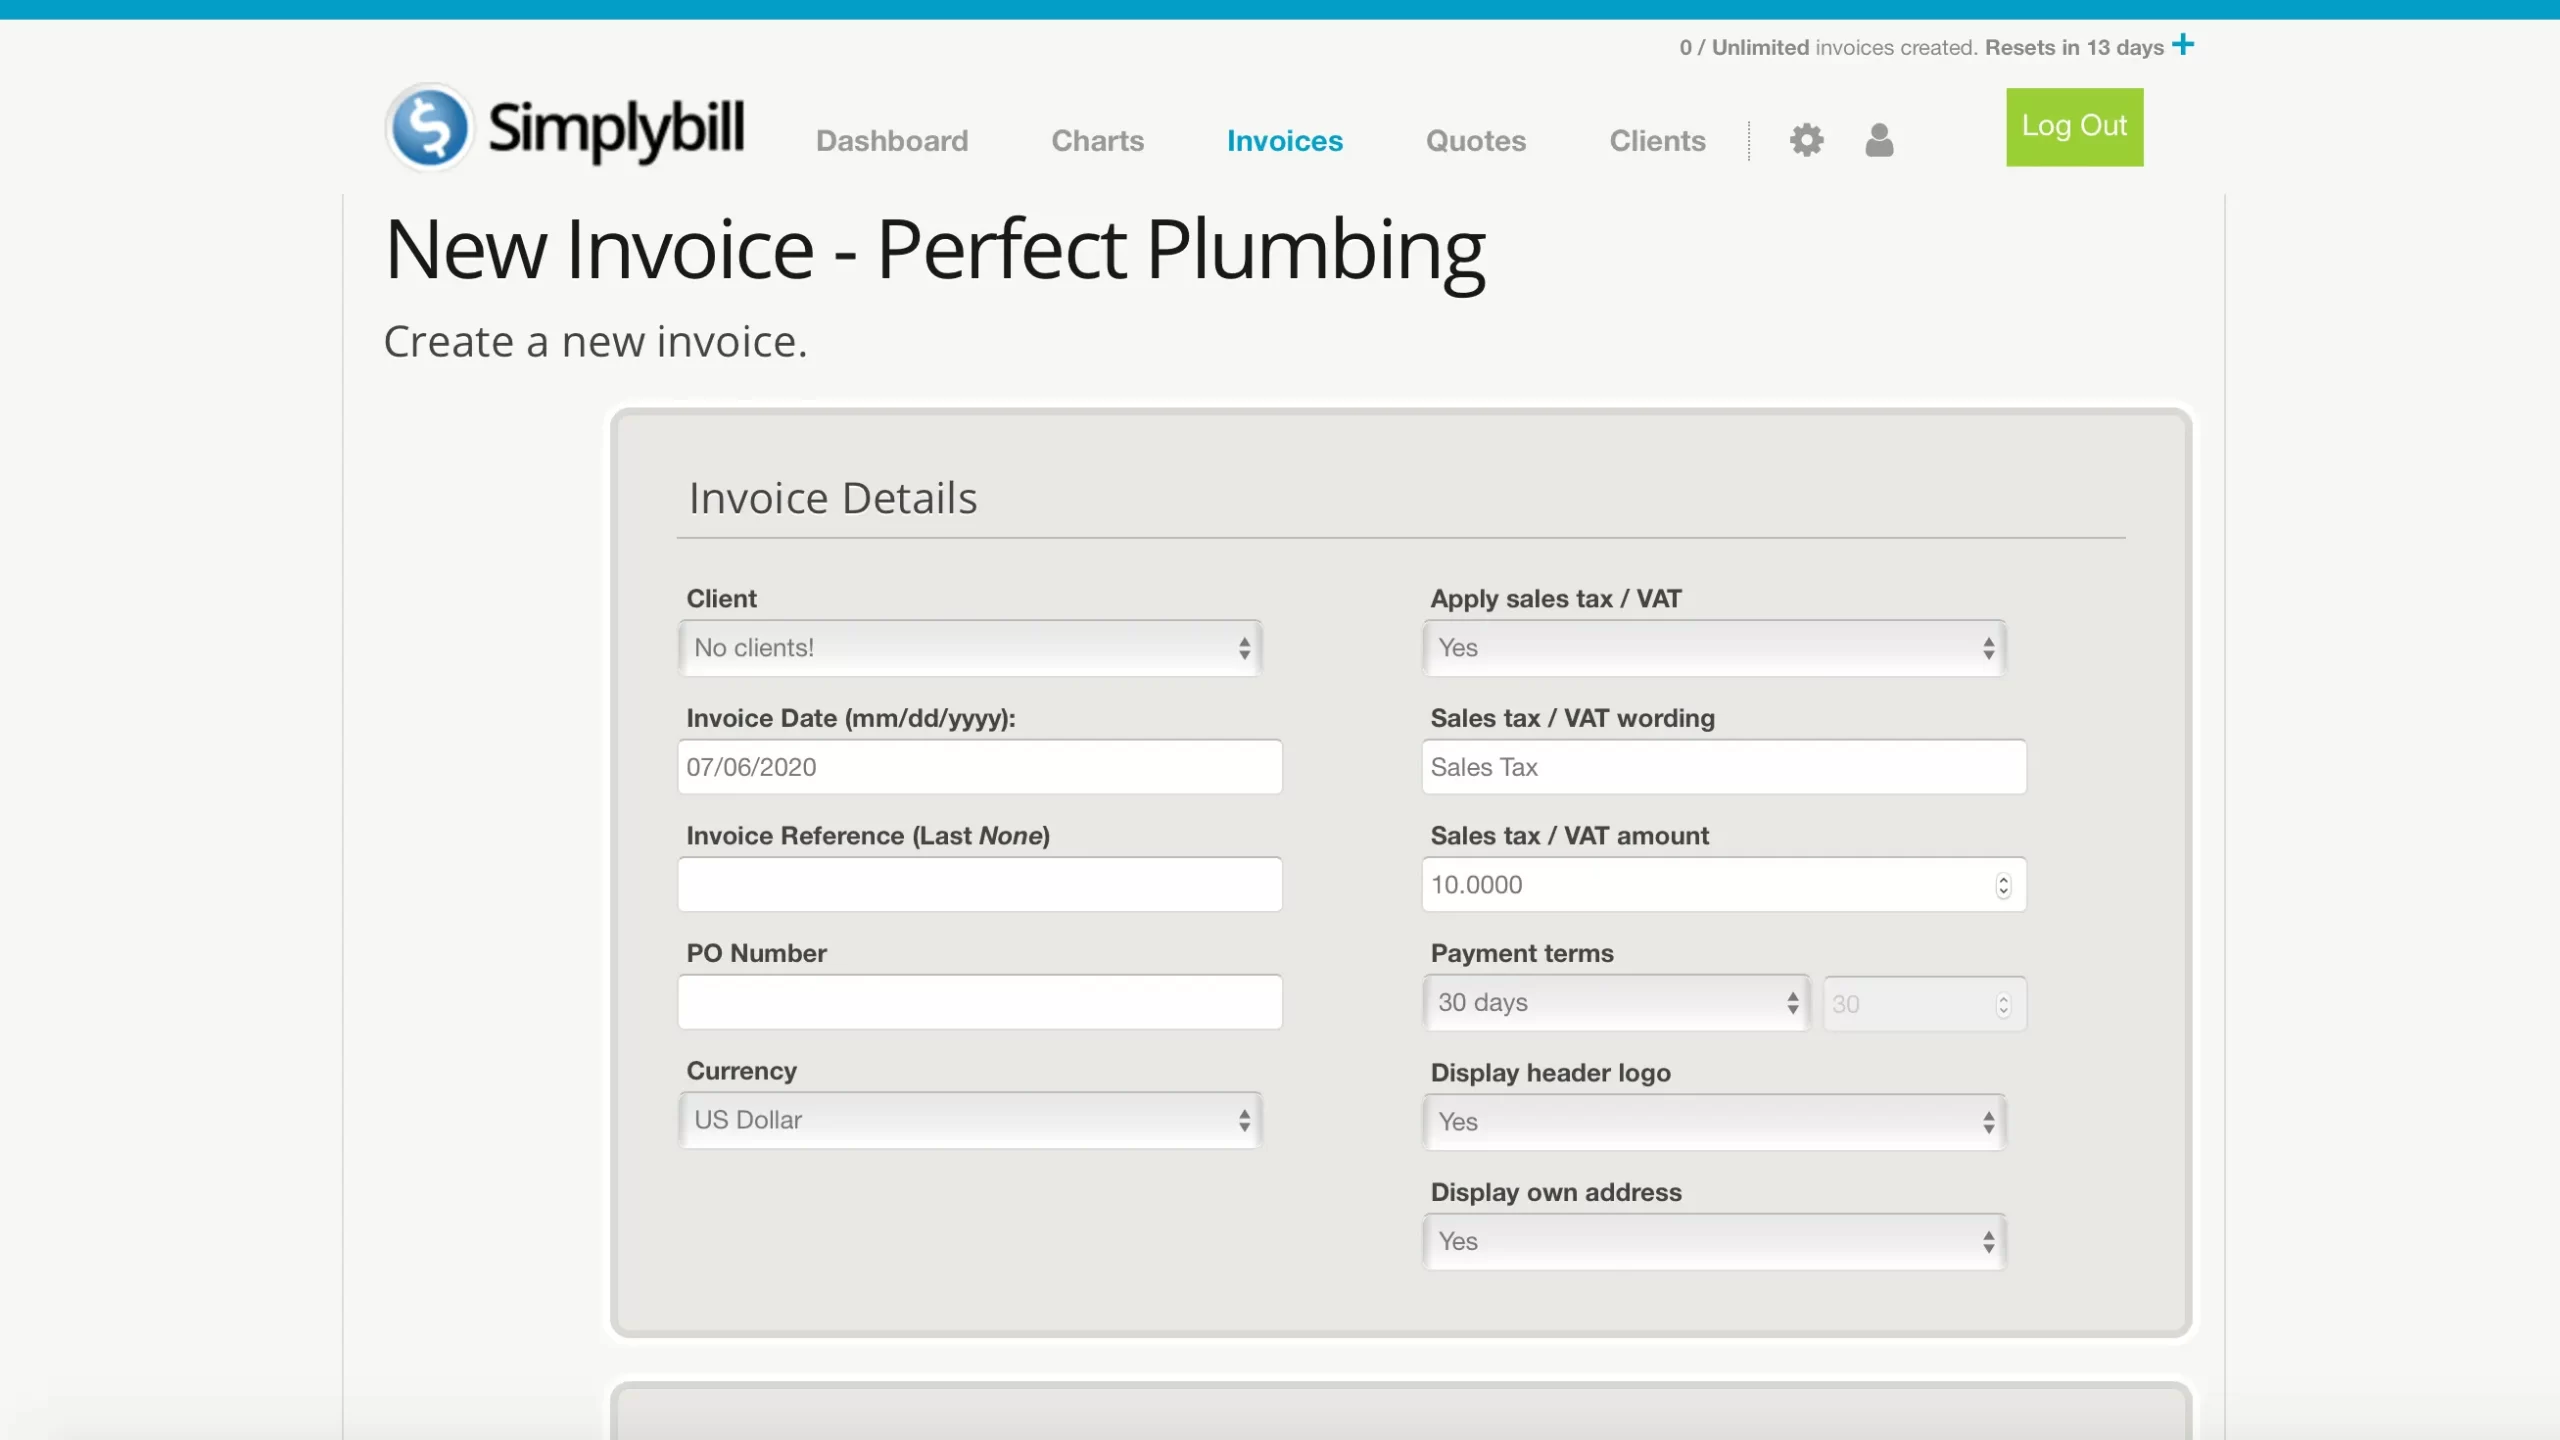Go to the Dashboard menu

[x=892, y=141]
